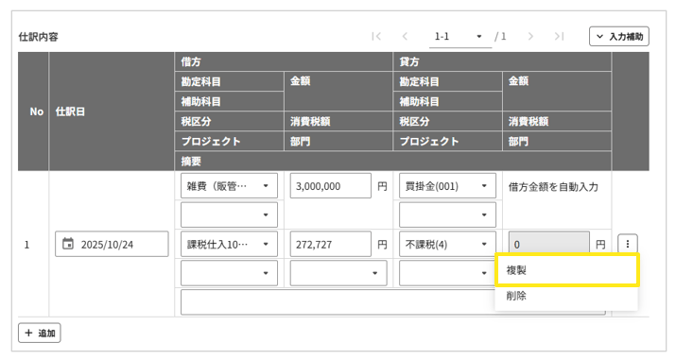Open the 1-1 page range dropdown
Viewport: 676px width, 360px height.
(460, 37)
